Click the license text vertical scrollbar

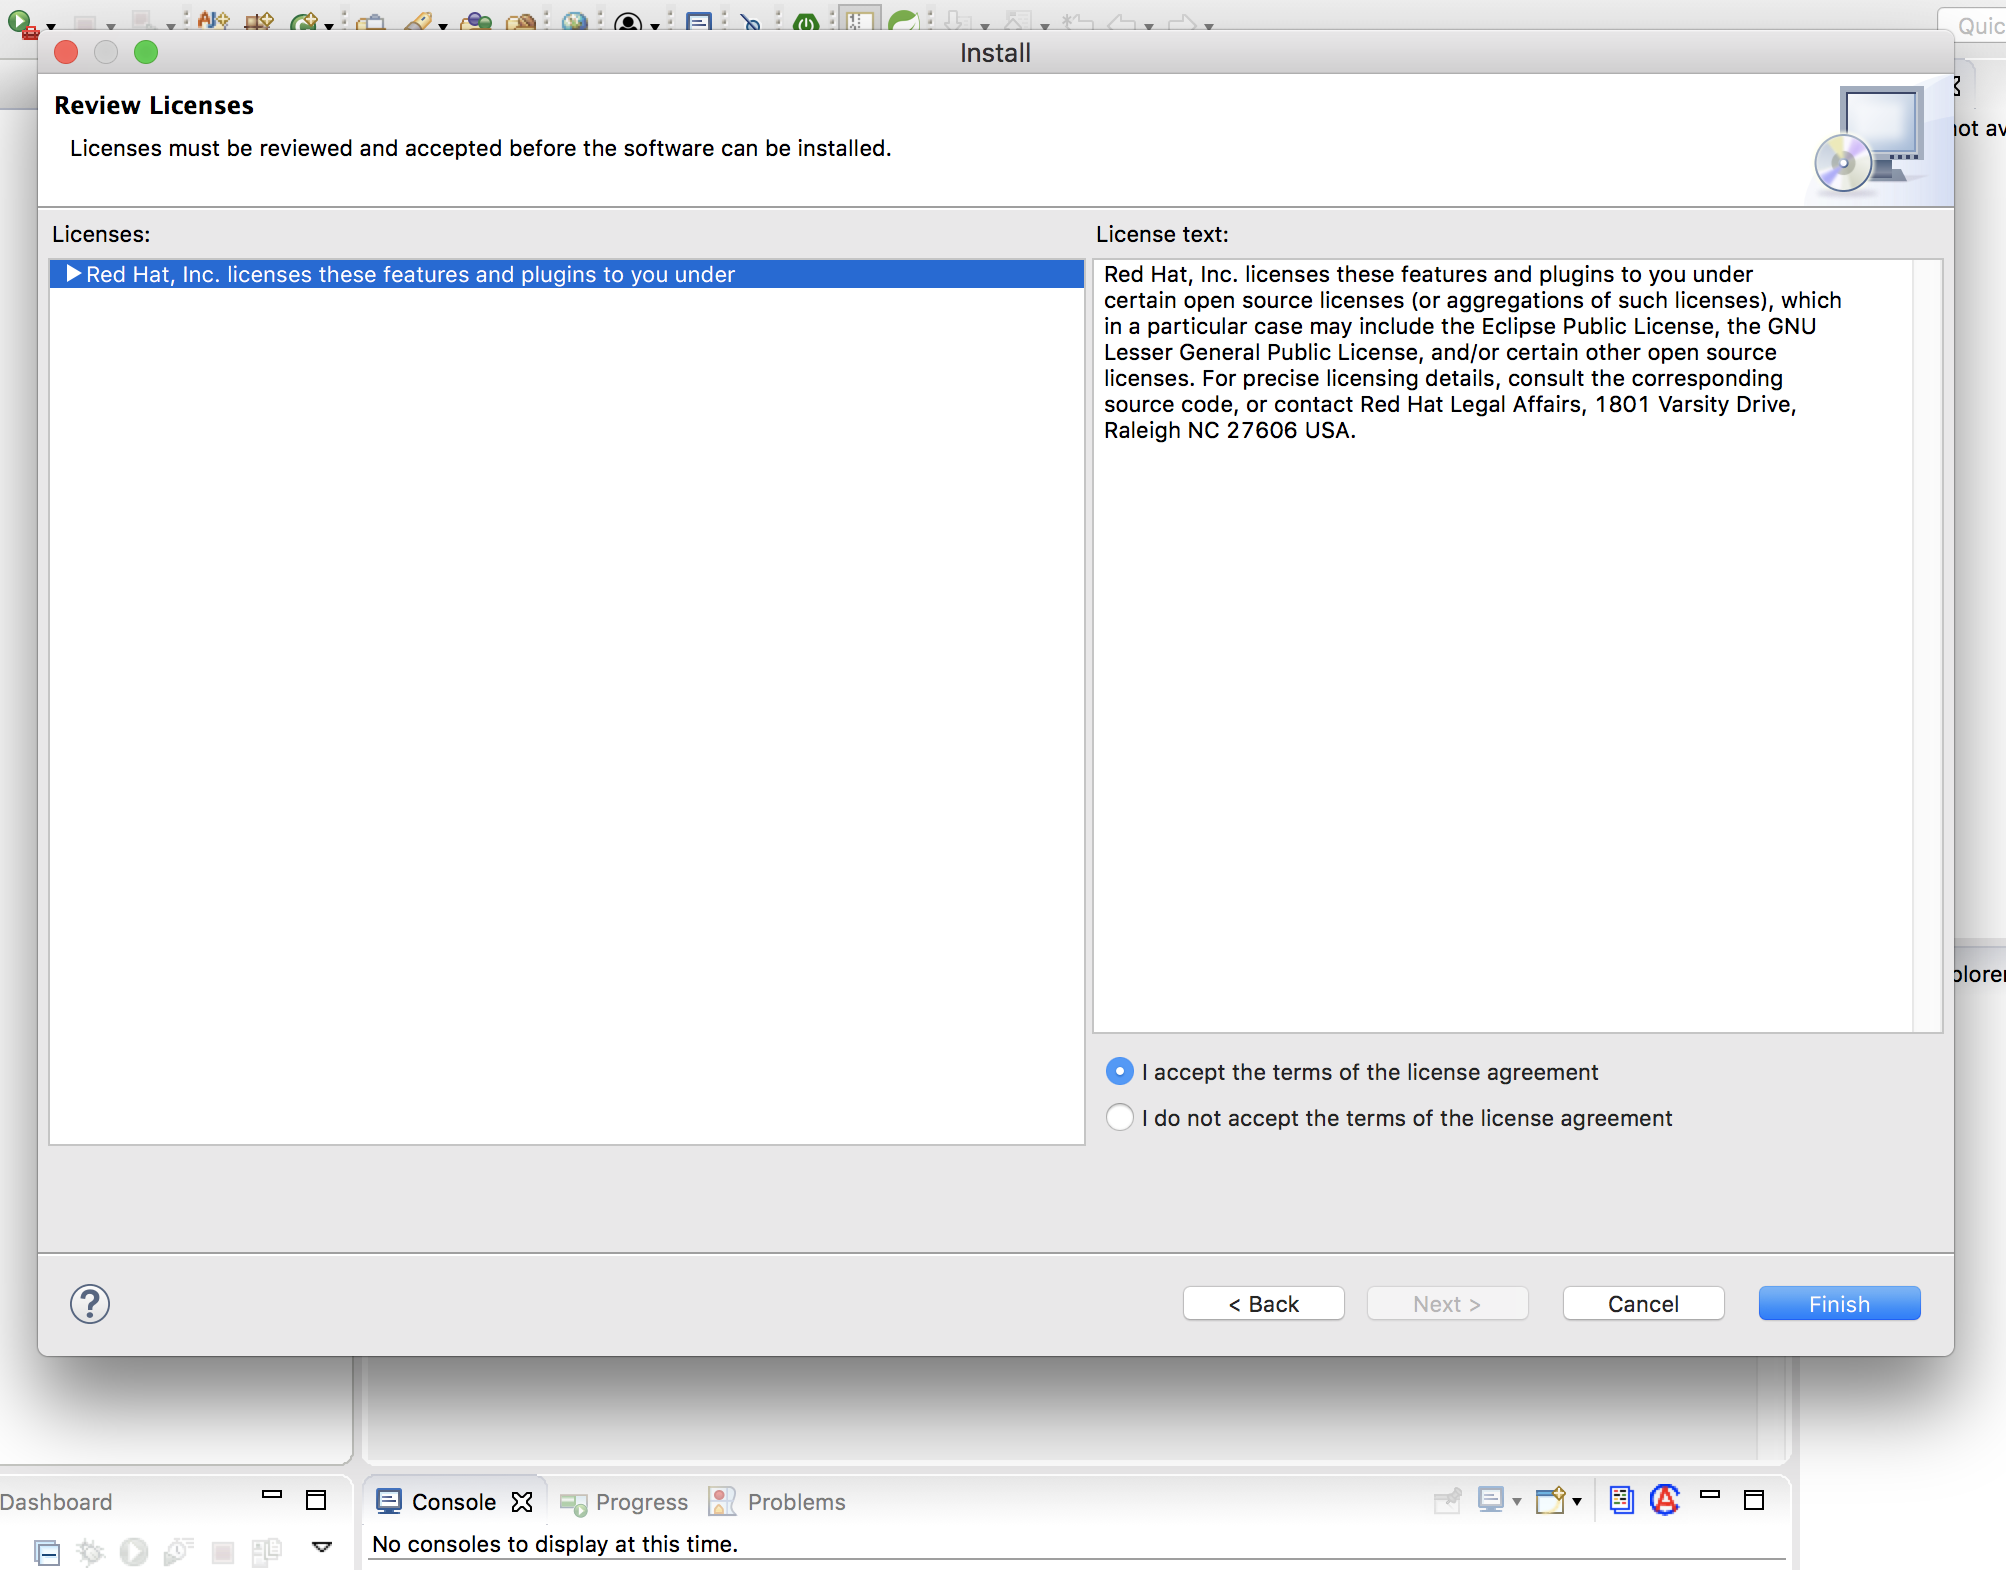coord(1927,645)
